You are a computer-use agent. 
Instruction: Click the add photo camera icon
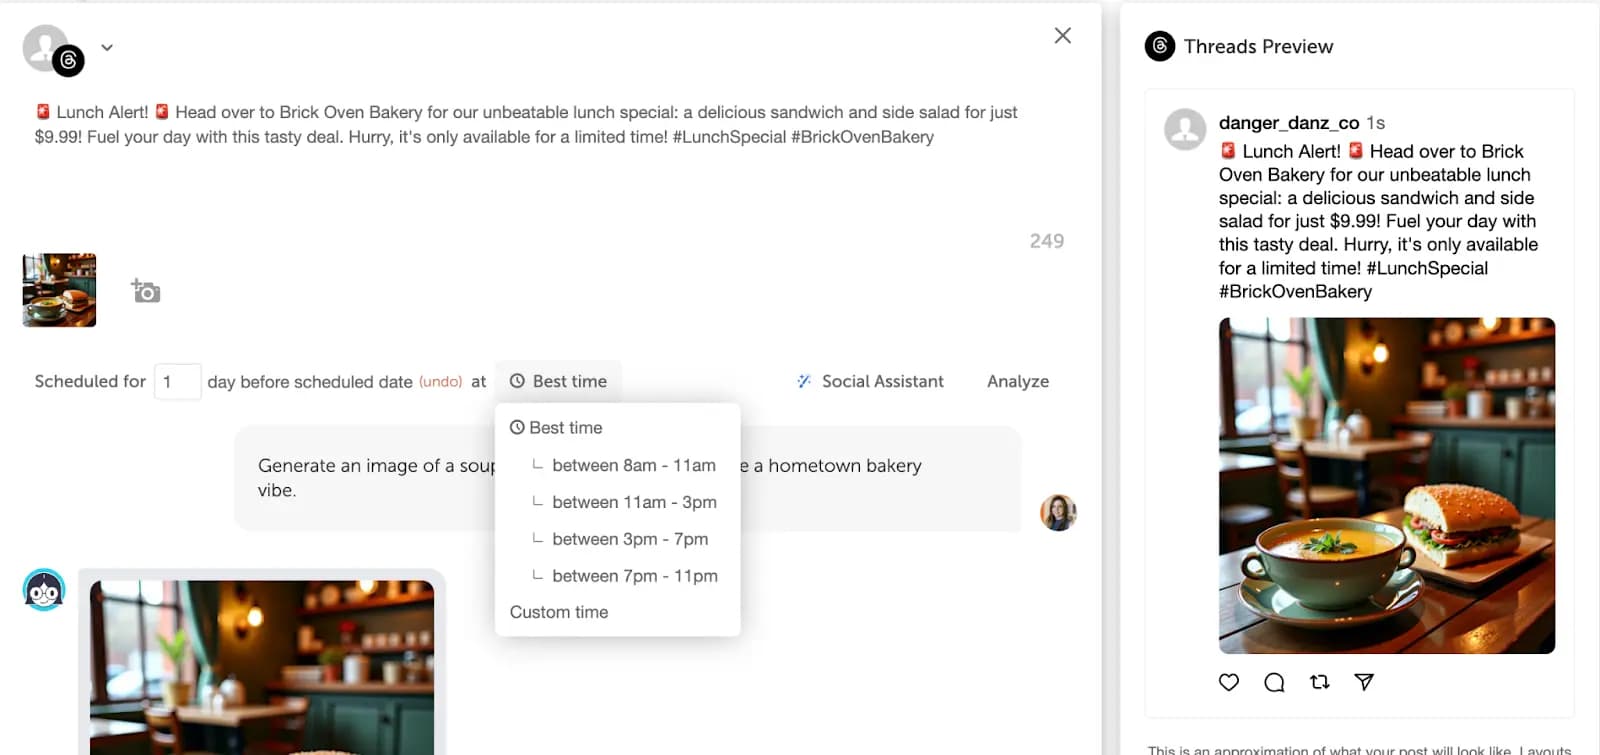click(x=146, y=291)
